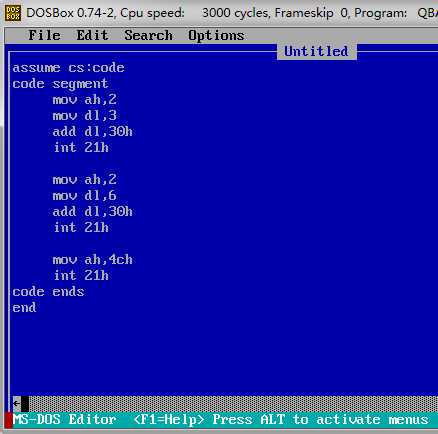Click the 'mov dl,3' line

(x=84, y=116)
